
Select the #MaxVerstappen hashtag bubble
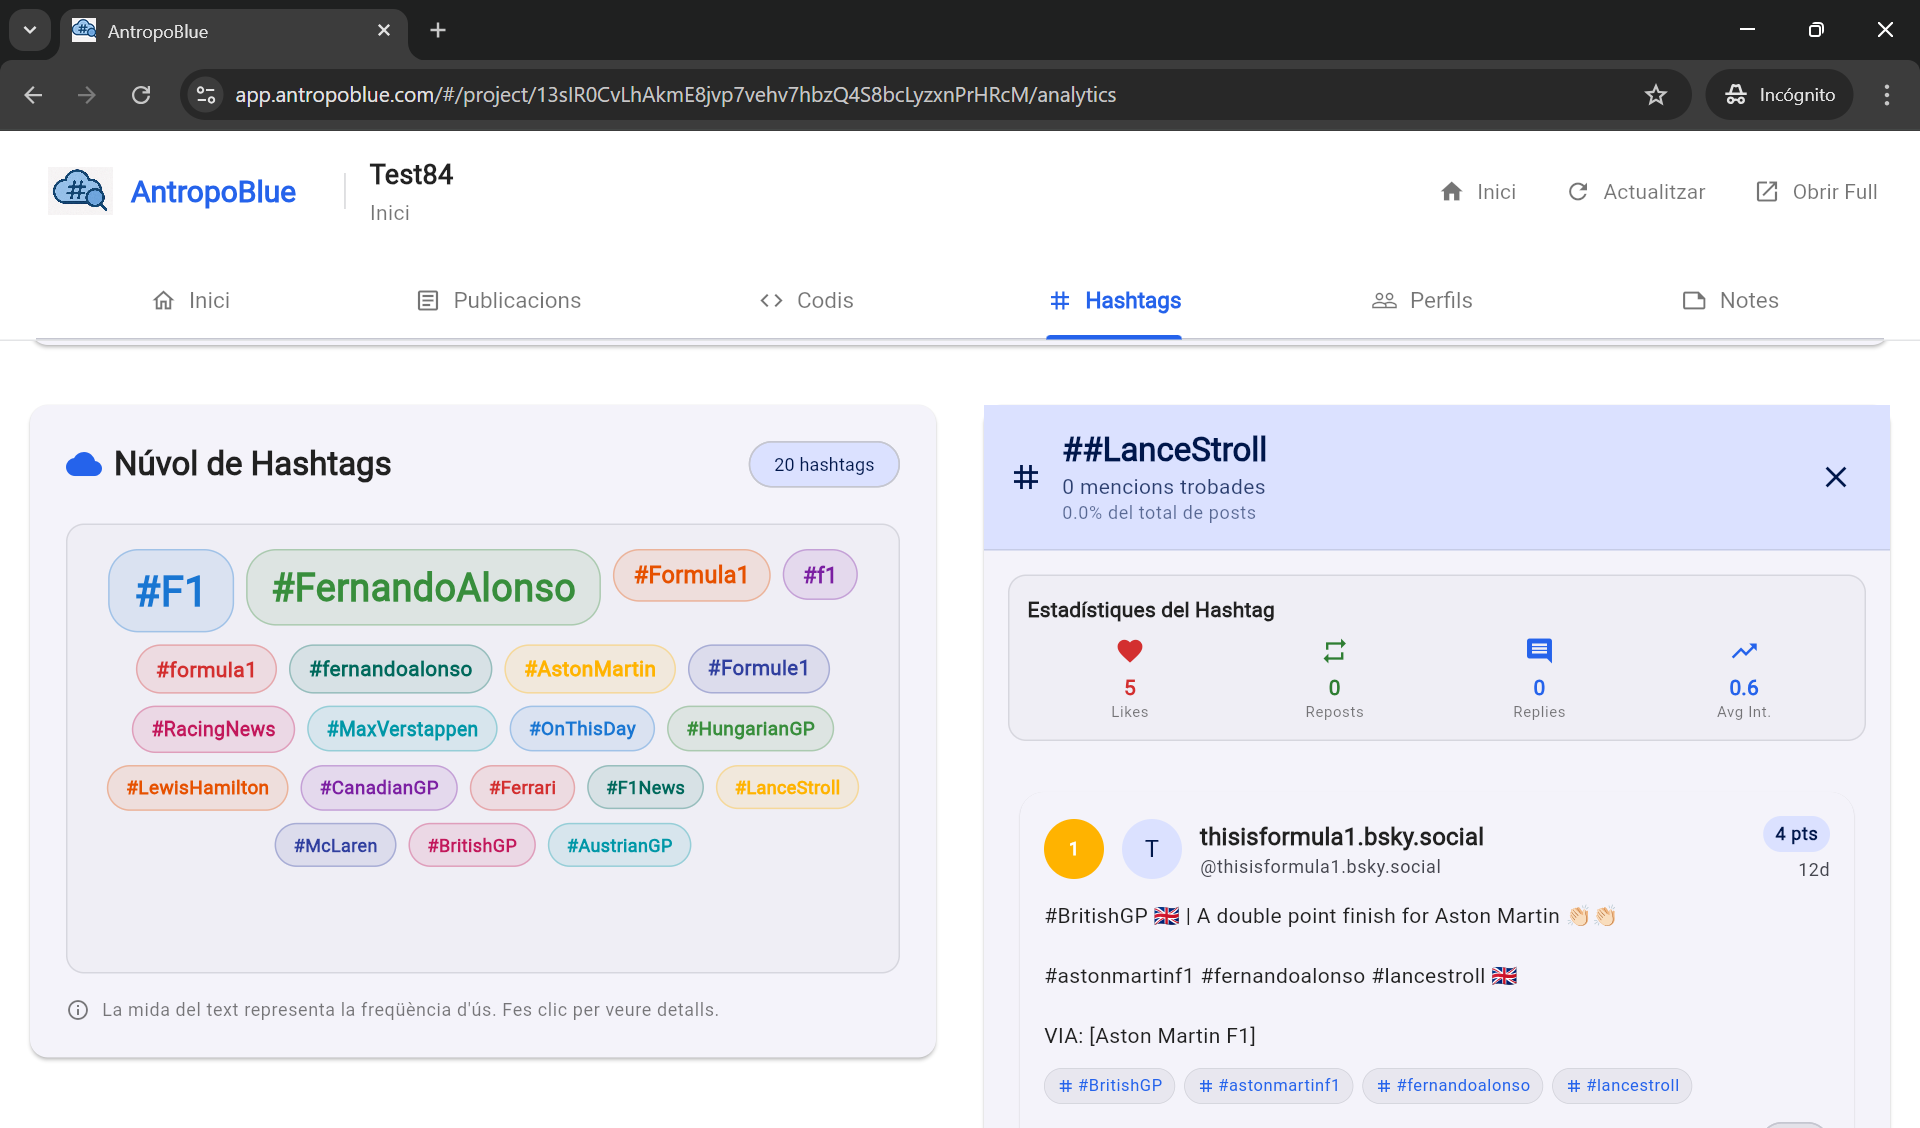(x=402, y=729)
